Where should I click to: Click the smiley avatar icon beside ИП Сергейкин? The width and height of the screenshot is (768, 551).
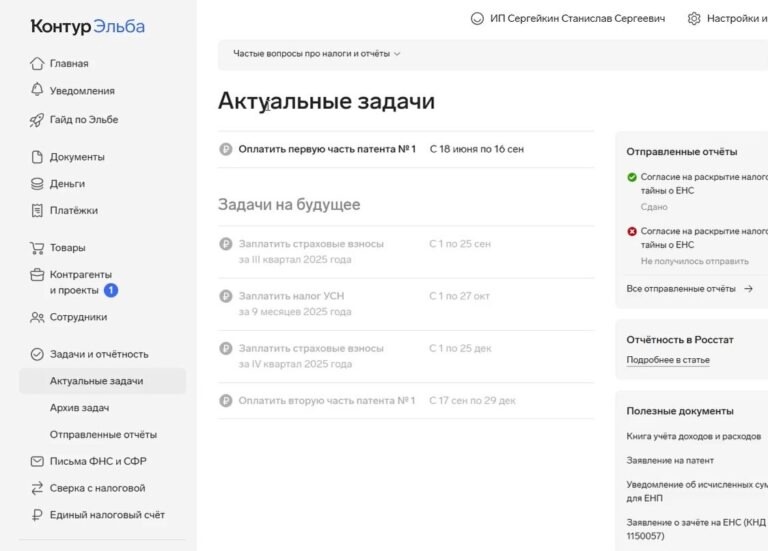[477, 19]
